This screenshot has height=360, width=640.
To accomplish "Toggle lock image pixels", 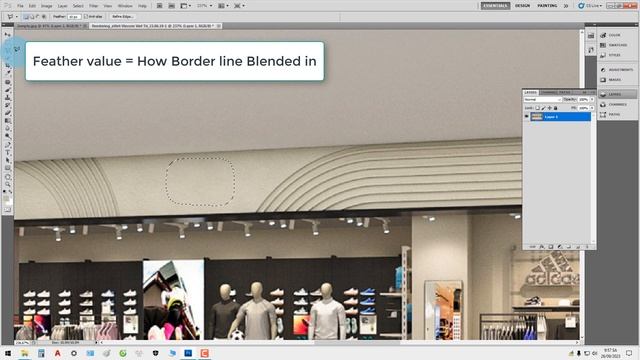I will click(x=543, y=108).
